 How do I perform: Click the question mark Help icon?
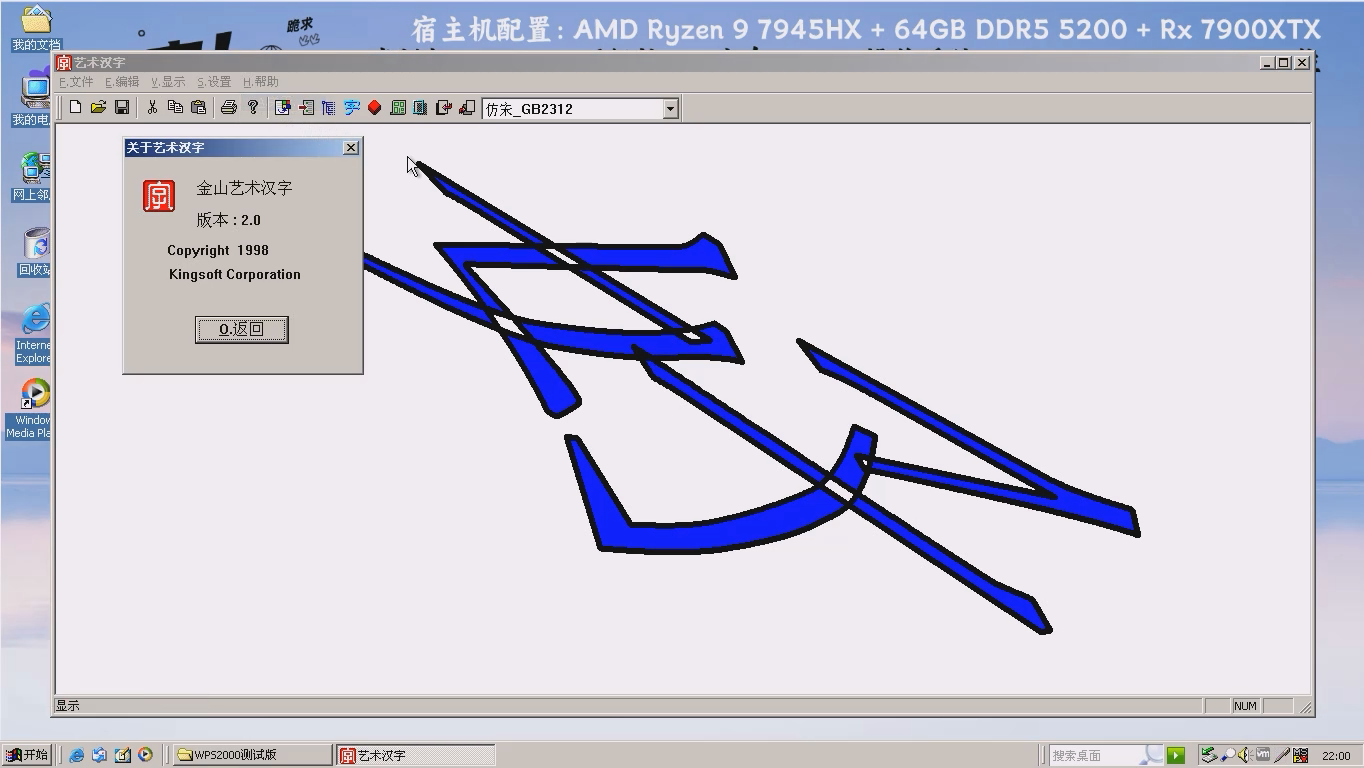coord(253,108)
